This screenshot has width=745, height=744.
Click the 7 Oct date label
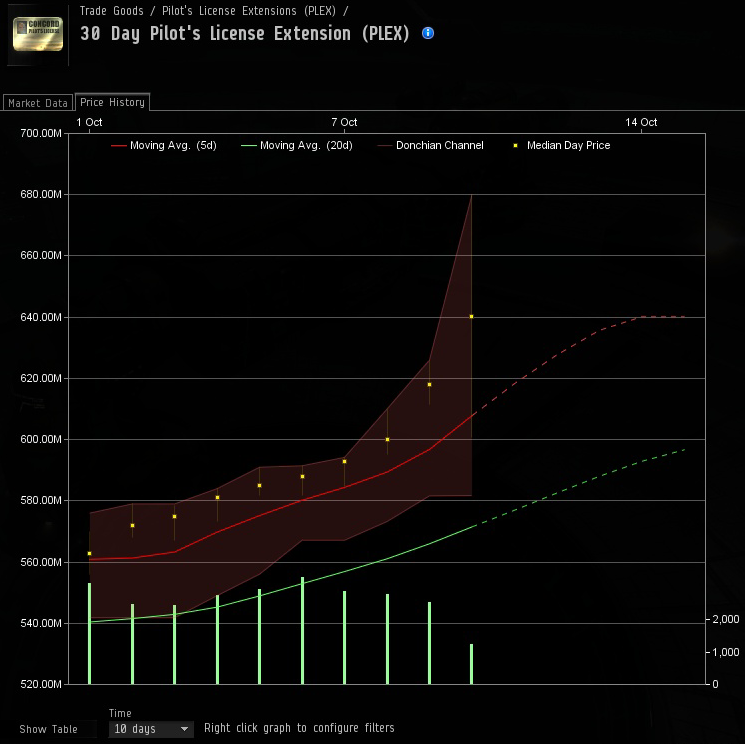[344, 122]
